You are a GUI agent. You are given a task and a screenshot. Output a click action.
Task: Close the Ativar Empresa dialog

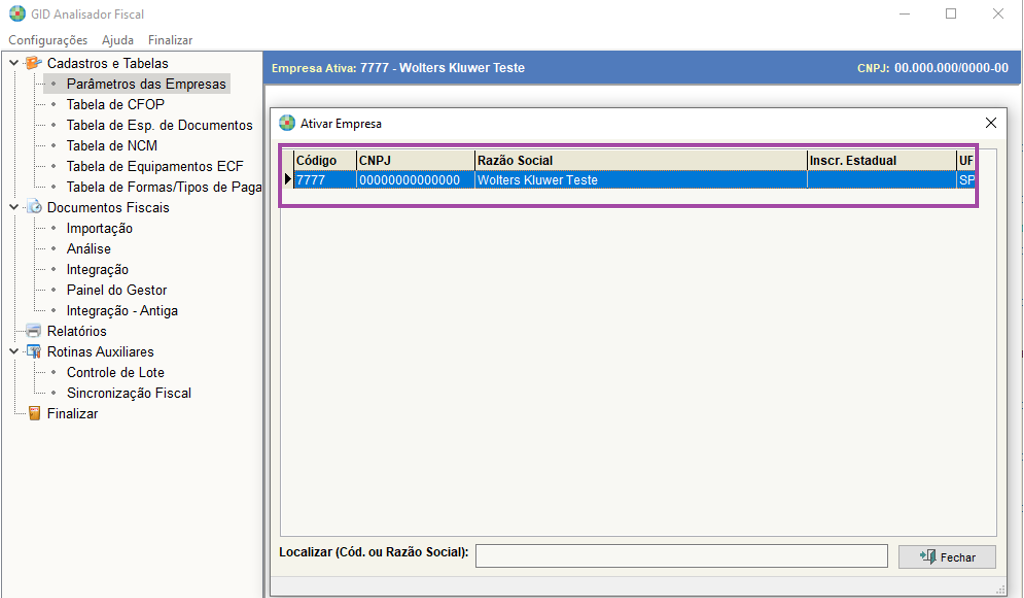click(991, 123)
